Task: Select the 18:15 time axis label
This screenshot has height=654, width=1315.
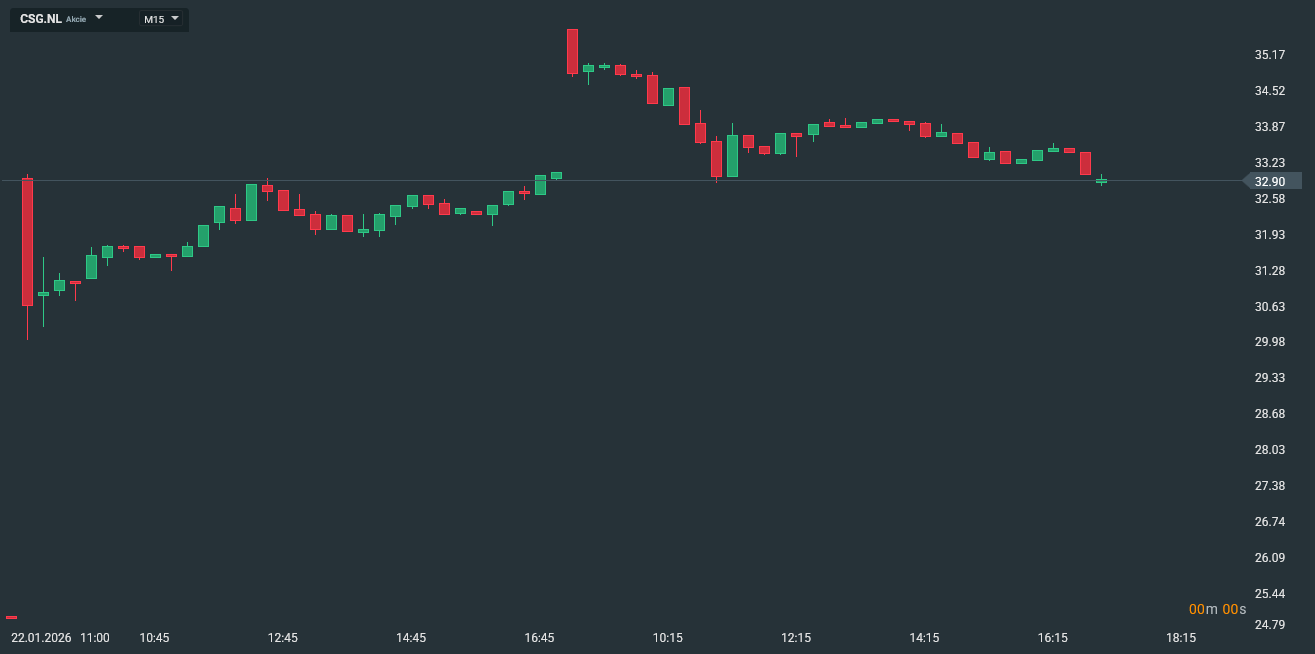Action: (x=1181, y=637)
